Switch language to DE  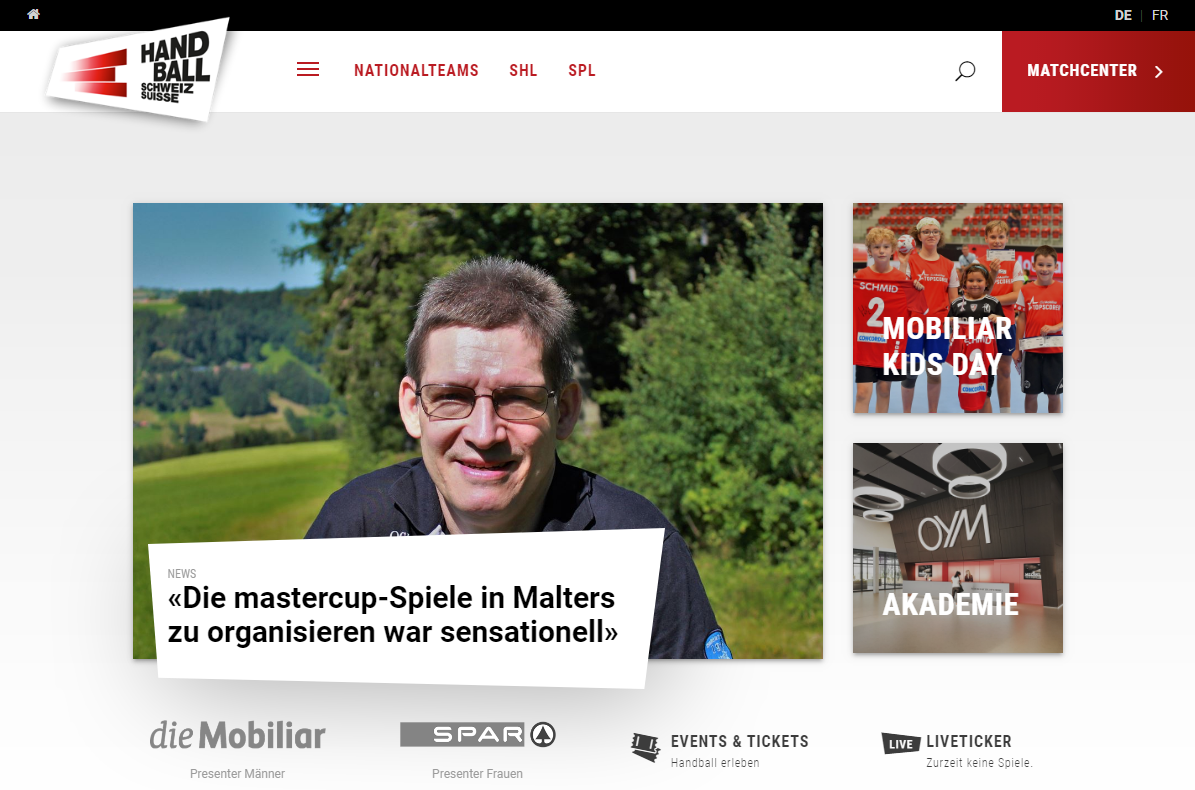click(x=1123, y=15)
